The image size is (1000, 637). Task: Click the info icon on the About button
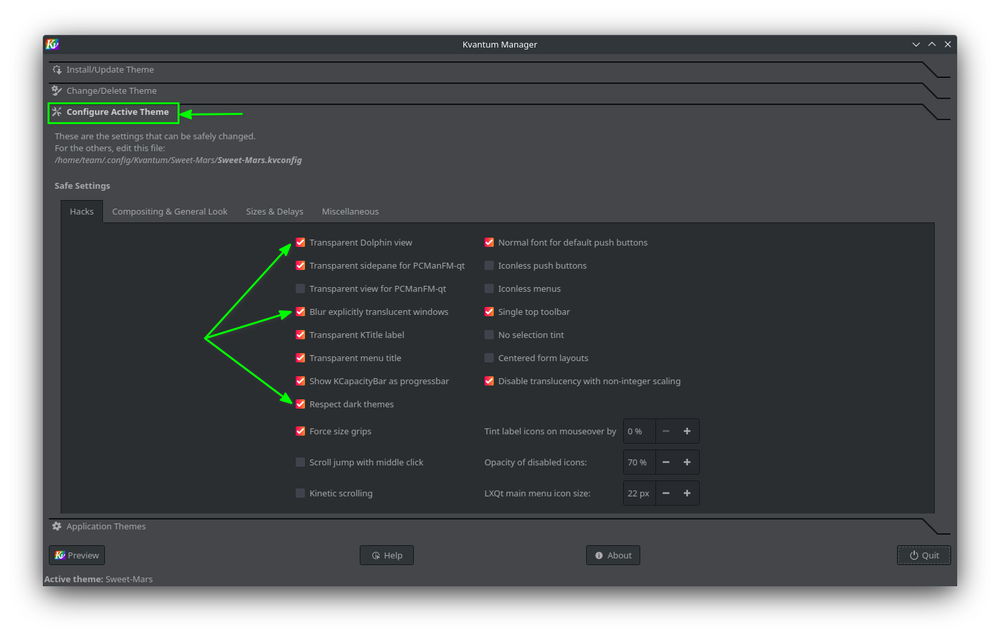coord(597,555)
